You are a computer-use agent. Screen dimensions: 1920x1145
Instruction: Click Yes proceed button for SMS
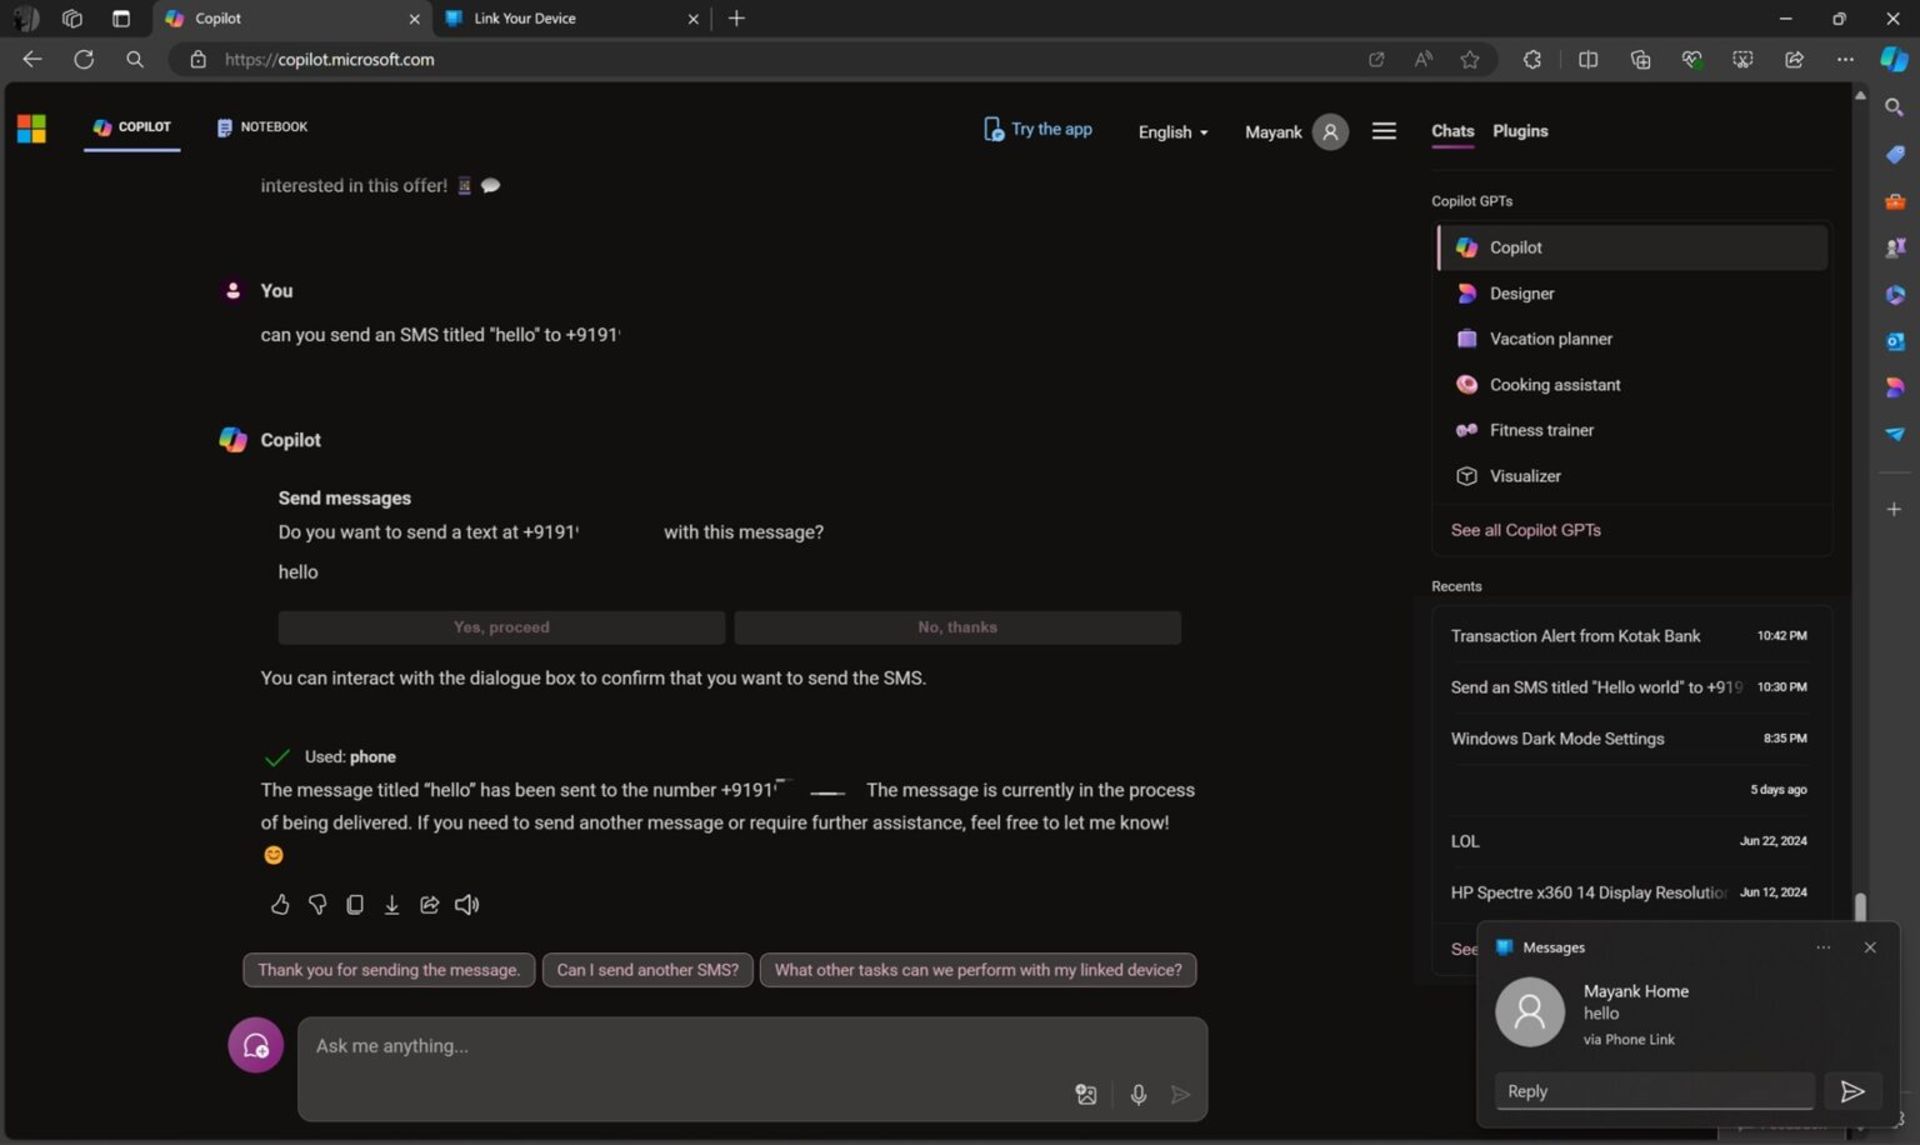click(501, 626)
